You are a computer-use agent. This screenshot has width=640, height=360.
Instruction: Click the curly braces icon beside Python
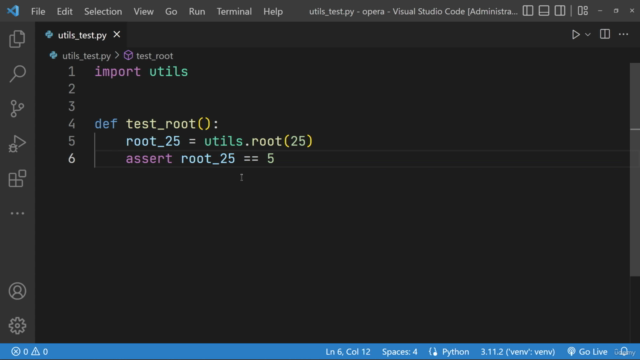[433, 351]
